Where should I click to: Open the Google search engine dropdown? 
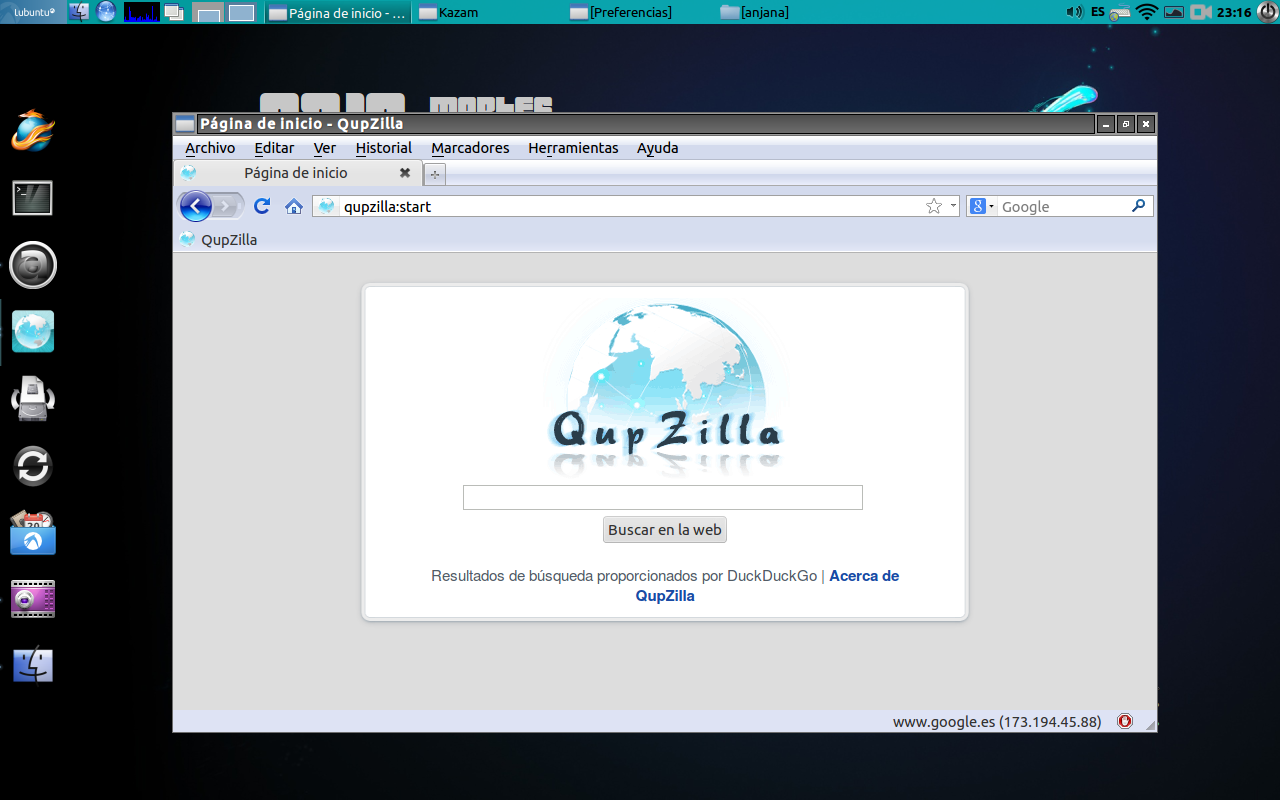(983, 206)
